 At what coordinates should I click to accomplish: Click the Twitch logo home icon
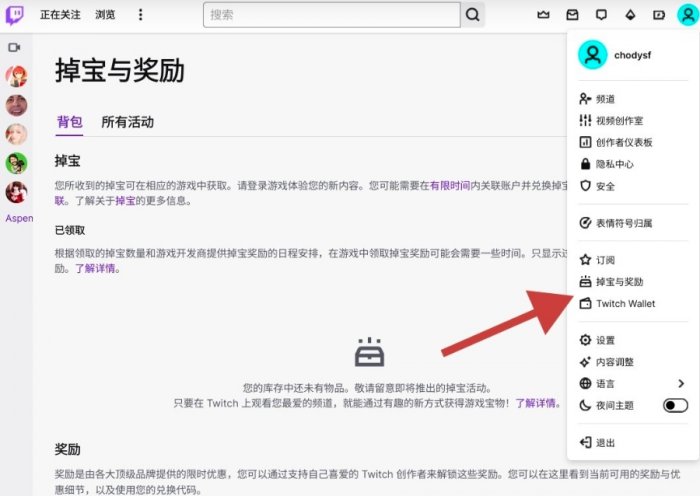click(x=15, y=15)
